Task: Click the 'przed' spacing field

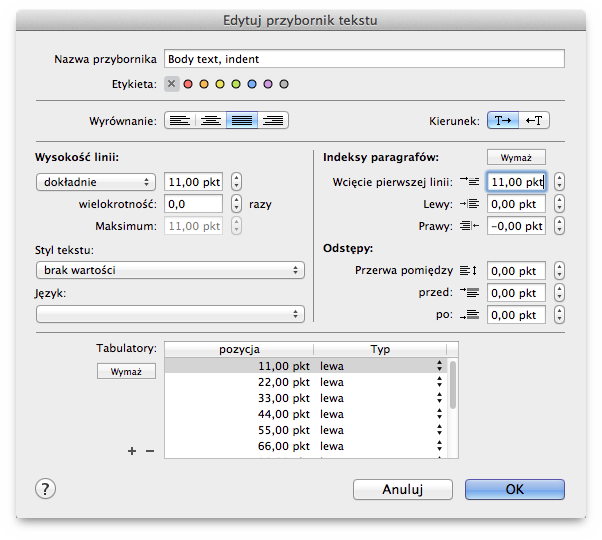Action: (x=516, y=293)
